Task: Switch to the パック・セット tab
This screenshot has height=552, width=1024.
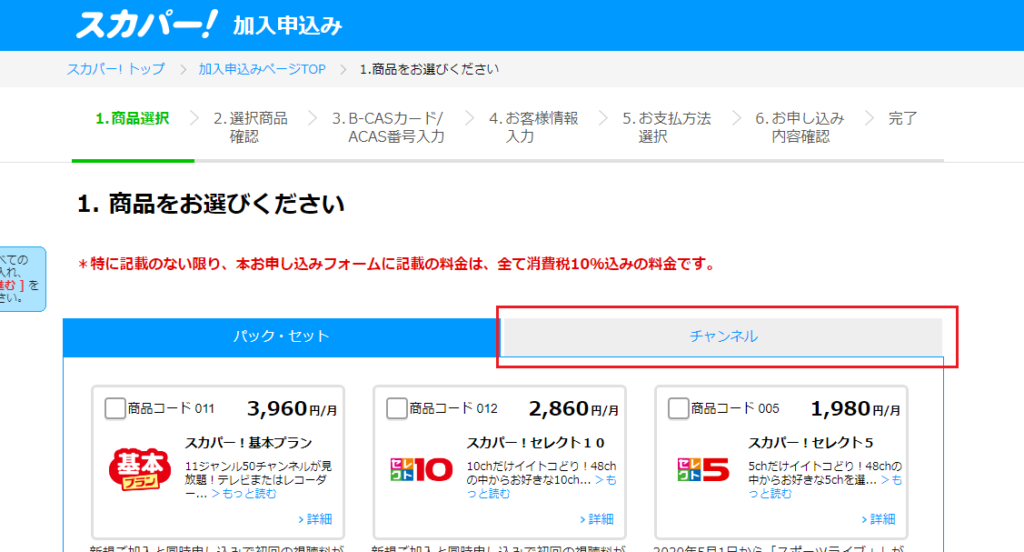Action: [281, 337]
